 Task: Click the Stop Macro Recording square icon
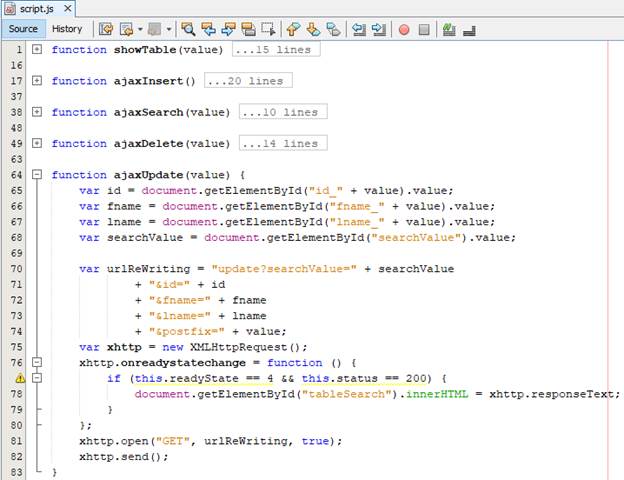point(424,29)
